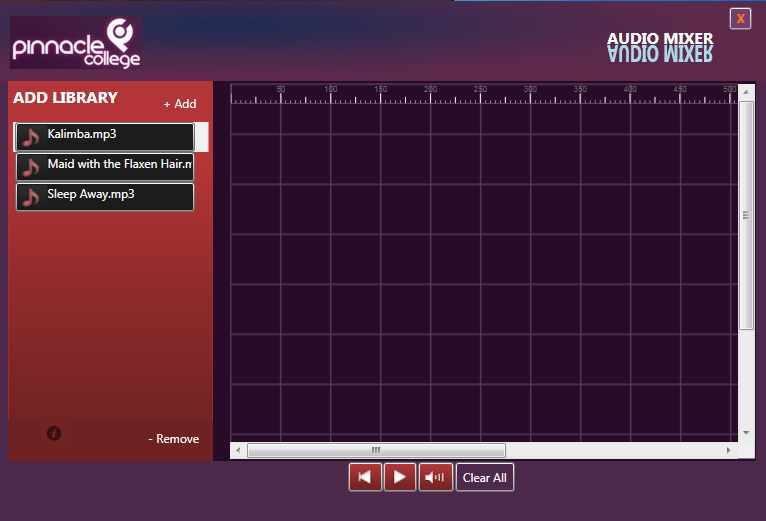Click the music note icon beside Sleep Away.mp3
766x521 pixels.
click(x=31, y=197)
